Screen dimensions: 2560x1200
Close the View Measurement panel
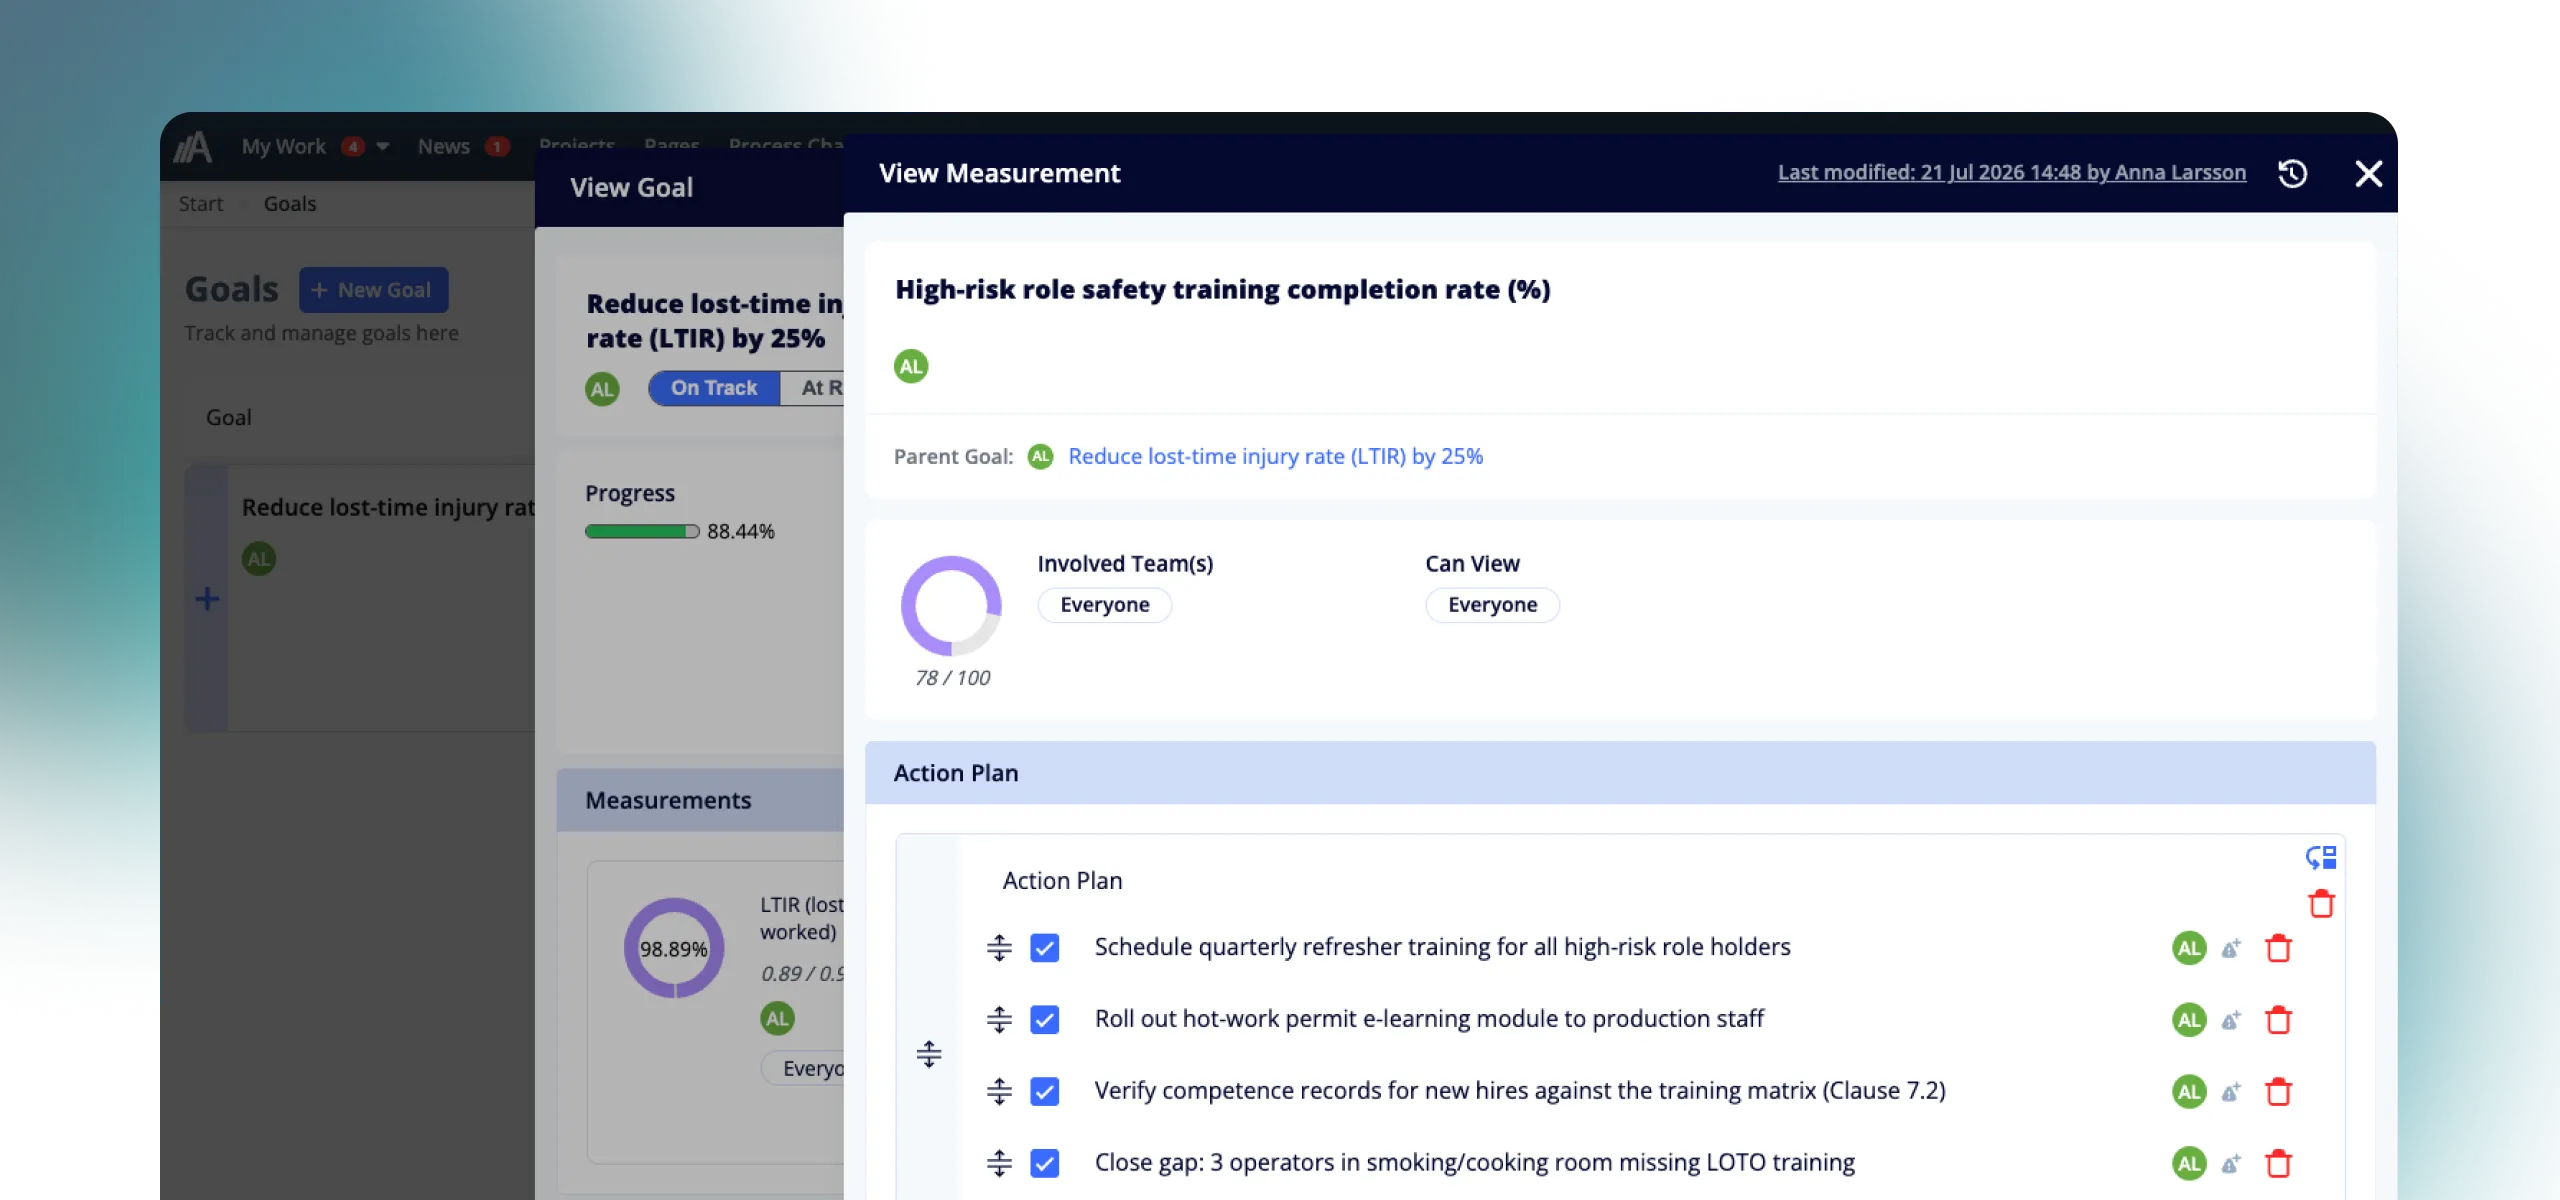tap(2368, 174)
